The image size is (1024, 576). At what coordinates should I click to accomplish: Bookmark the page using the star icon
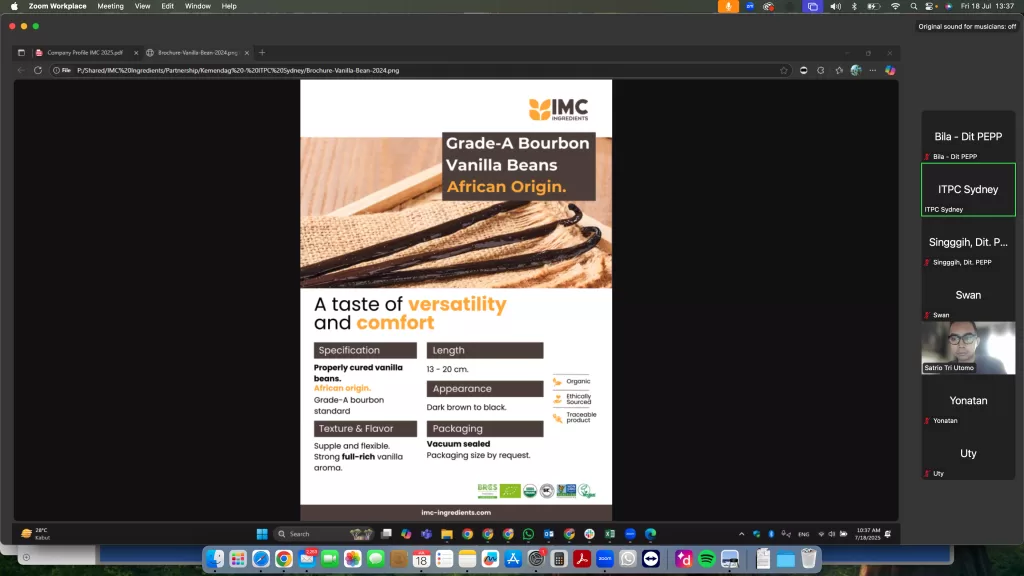(x=783, y=70)
